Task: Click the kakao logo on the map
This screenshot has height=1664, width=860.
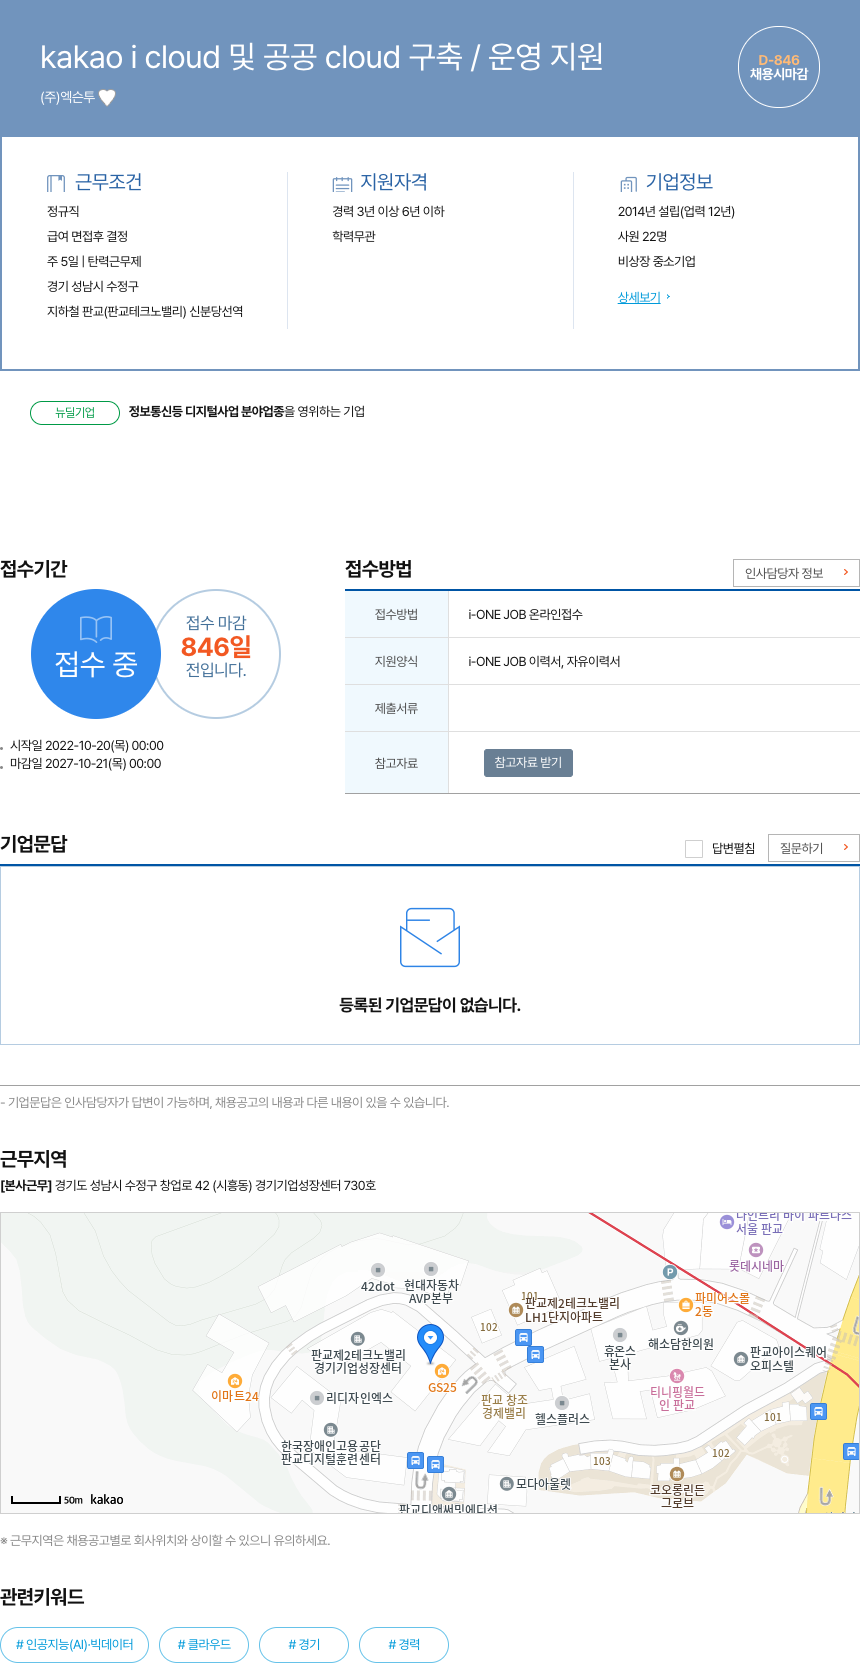Action: tap(107, 1499)
